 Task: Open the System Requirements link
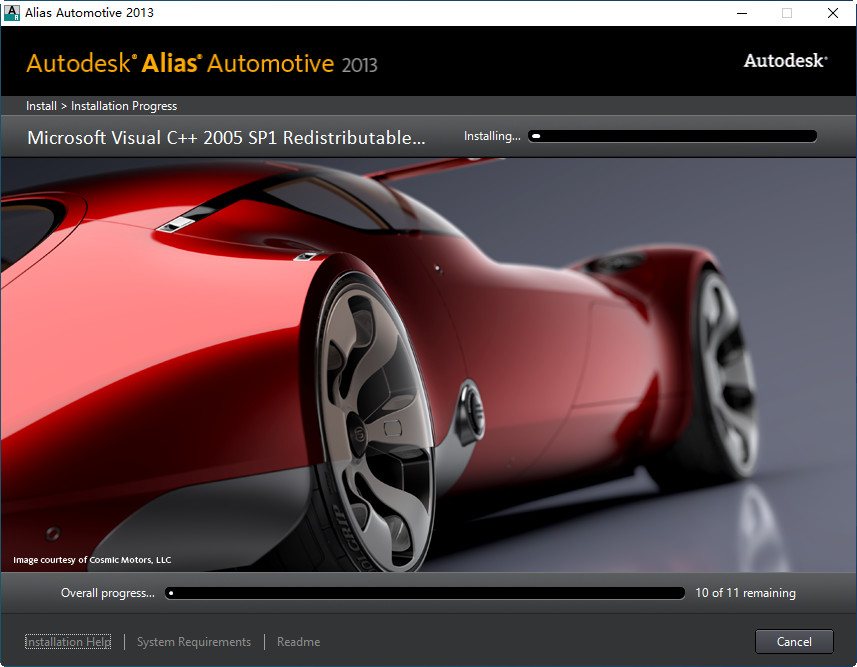[194, 642]
